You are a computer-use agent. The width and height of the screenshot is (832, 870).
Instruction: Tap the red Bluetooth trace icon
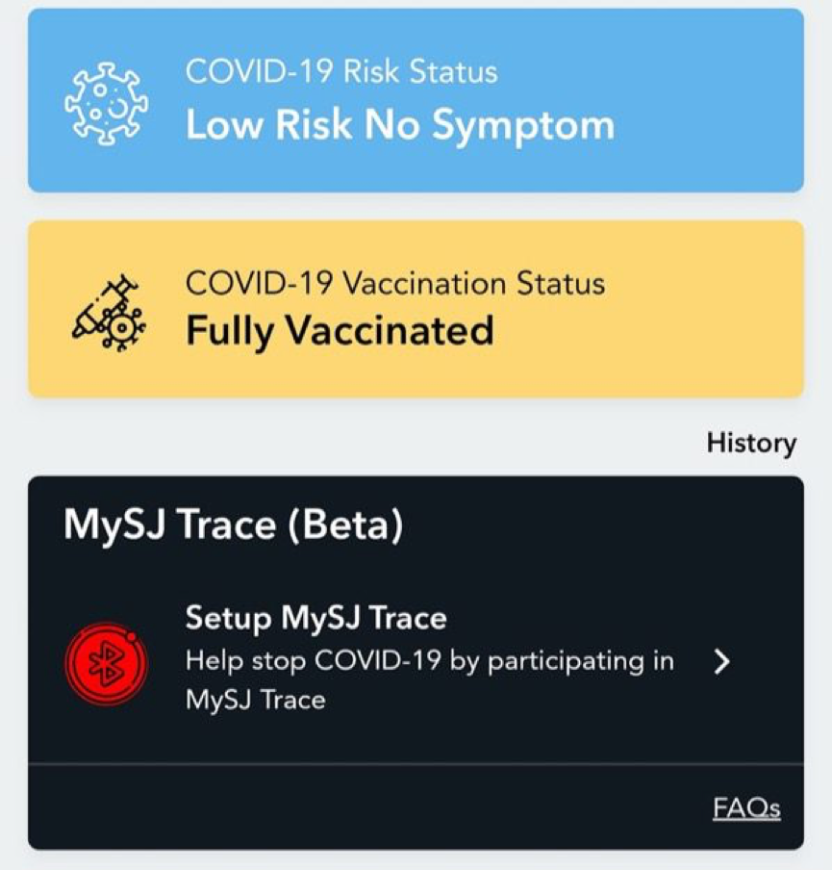point(106,664)
